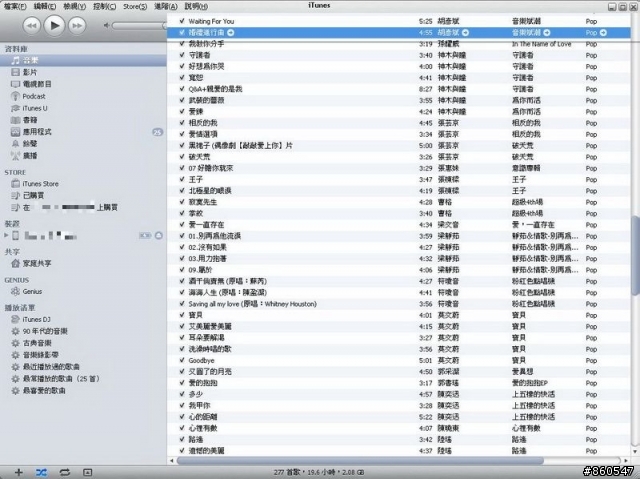640x479 pixels.
Task: Click the add playlist plus button
Action: tap(19, 472)
